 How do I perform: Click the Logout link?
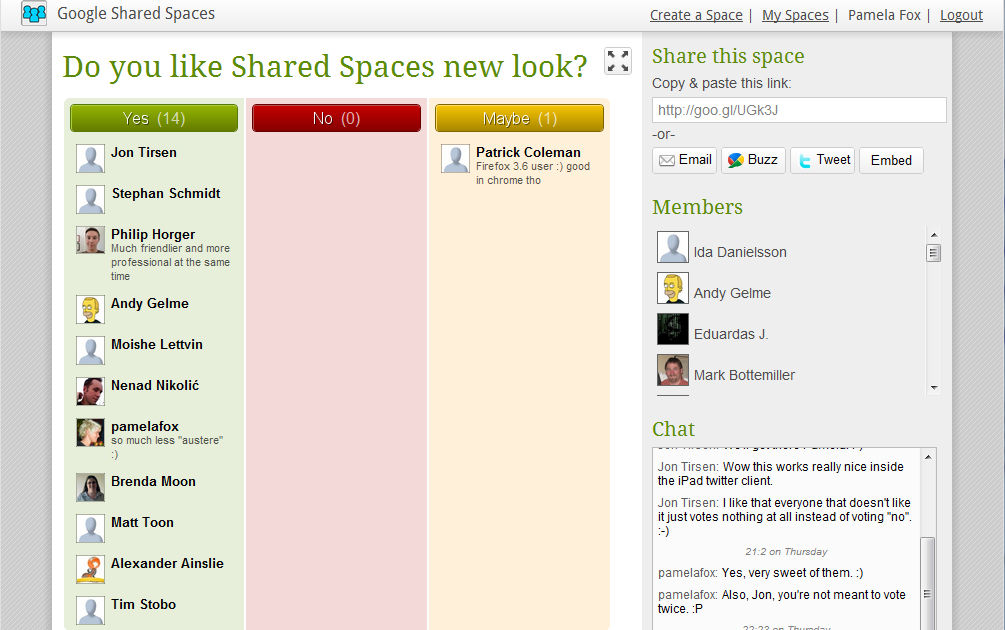[961, 14]
